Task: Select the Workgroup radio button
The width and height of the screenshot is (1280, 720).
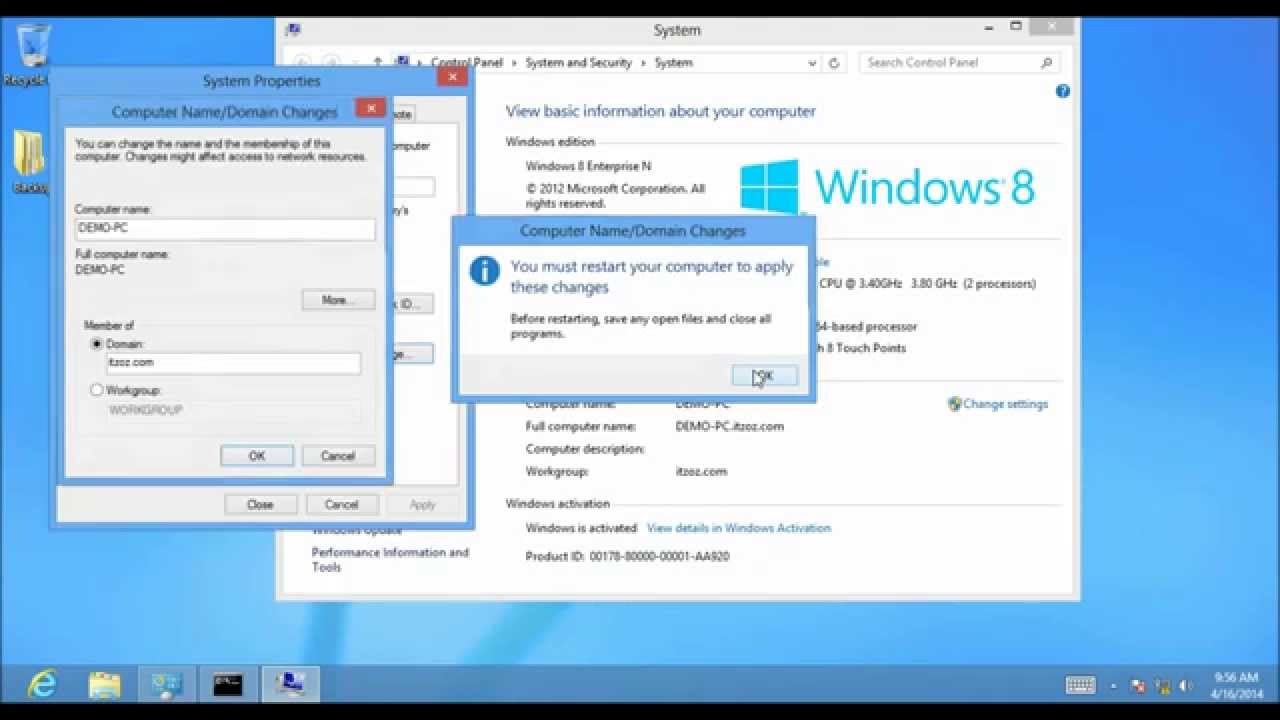Action: 97,390
